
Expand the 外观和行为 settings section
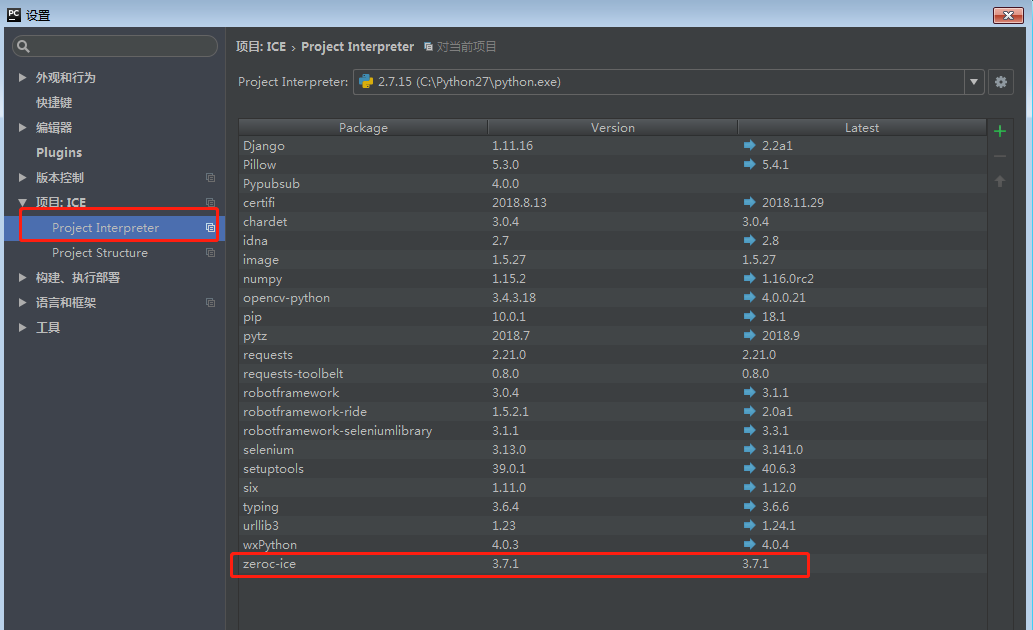tap(22, 78)
